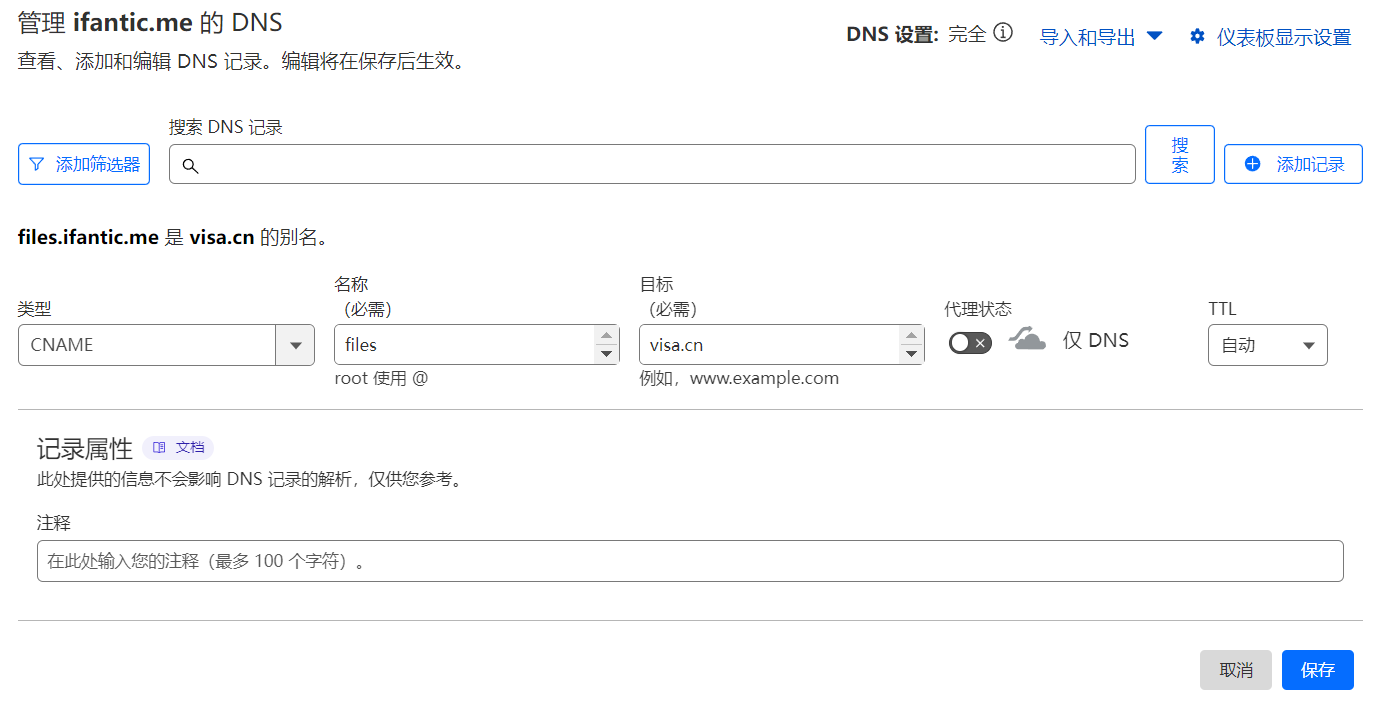Click the magnifier icon in search box
This screenshot has height=703, width=1374.
[x=190, y=166]
